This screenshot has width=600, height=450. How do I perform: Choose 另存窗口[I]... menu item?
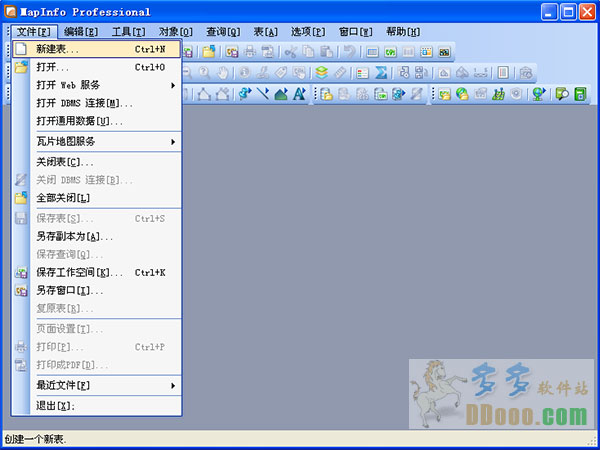pos(96,290)
